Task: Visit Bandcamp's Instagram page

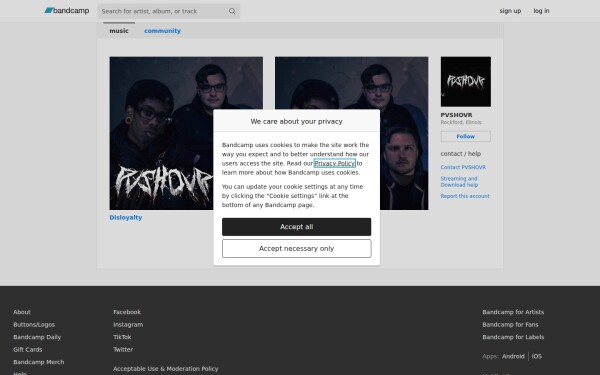Action: click(x=128, y=324)
